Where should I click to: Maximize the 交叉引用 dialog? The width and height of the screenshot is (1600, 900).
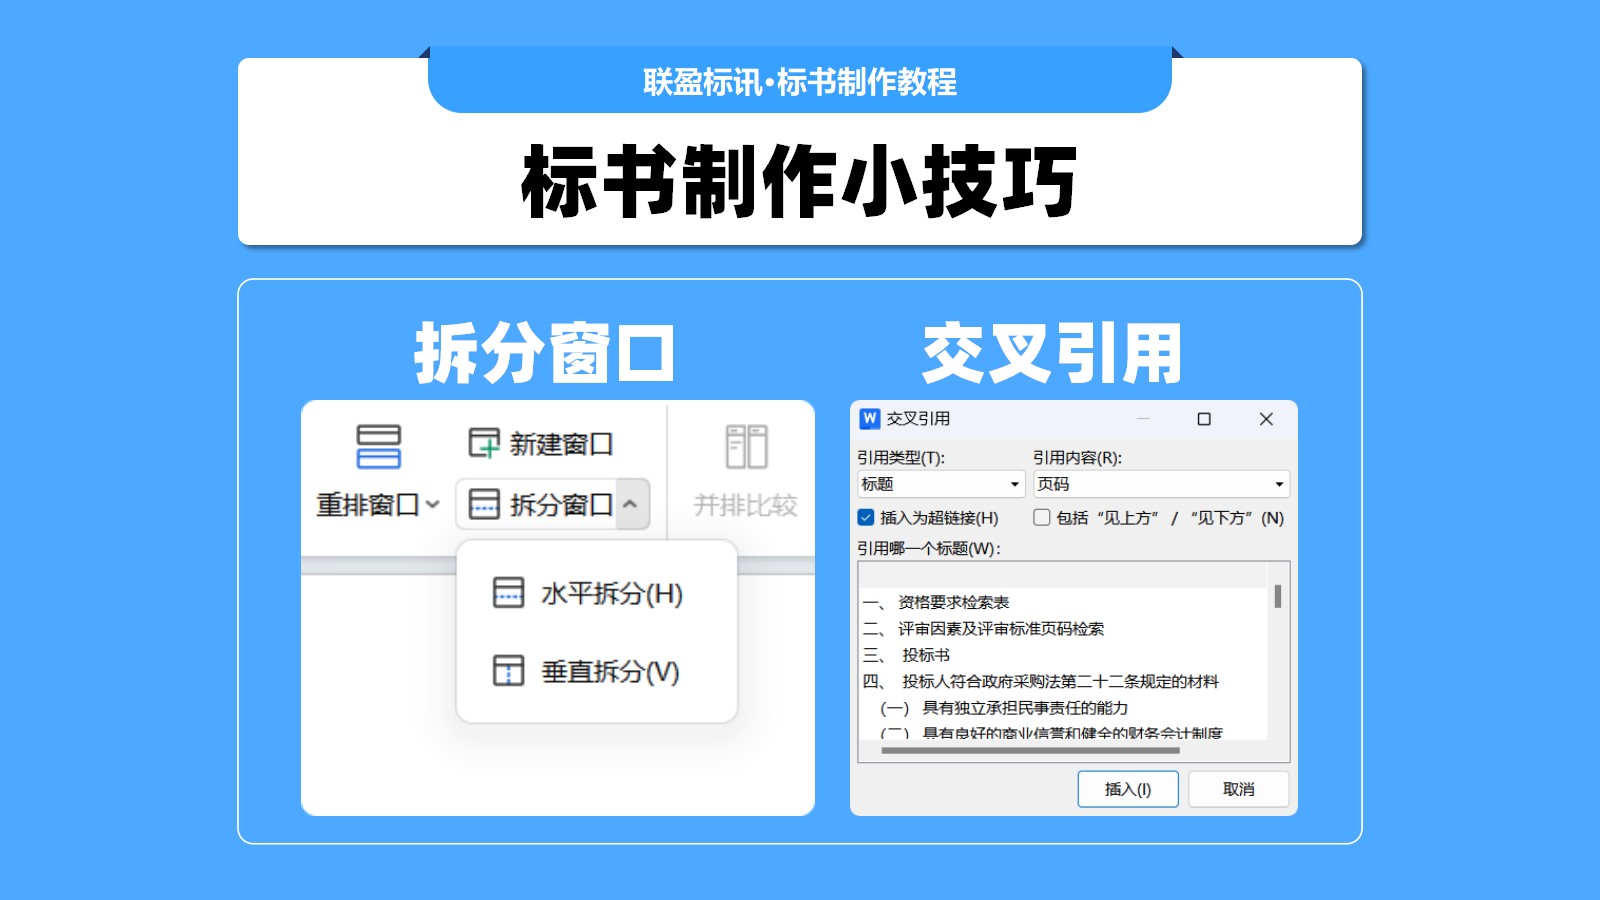[x=1204, y=419]
